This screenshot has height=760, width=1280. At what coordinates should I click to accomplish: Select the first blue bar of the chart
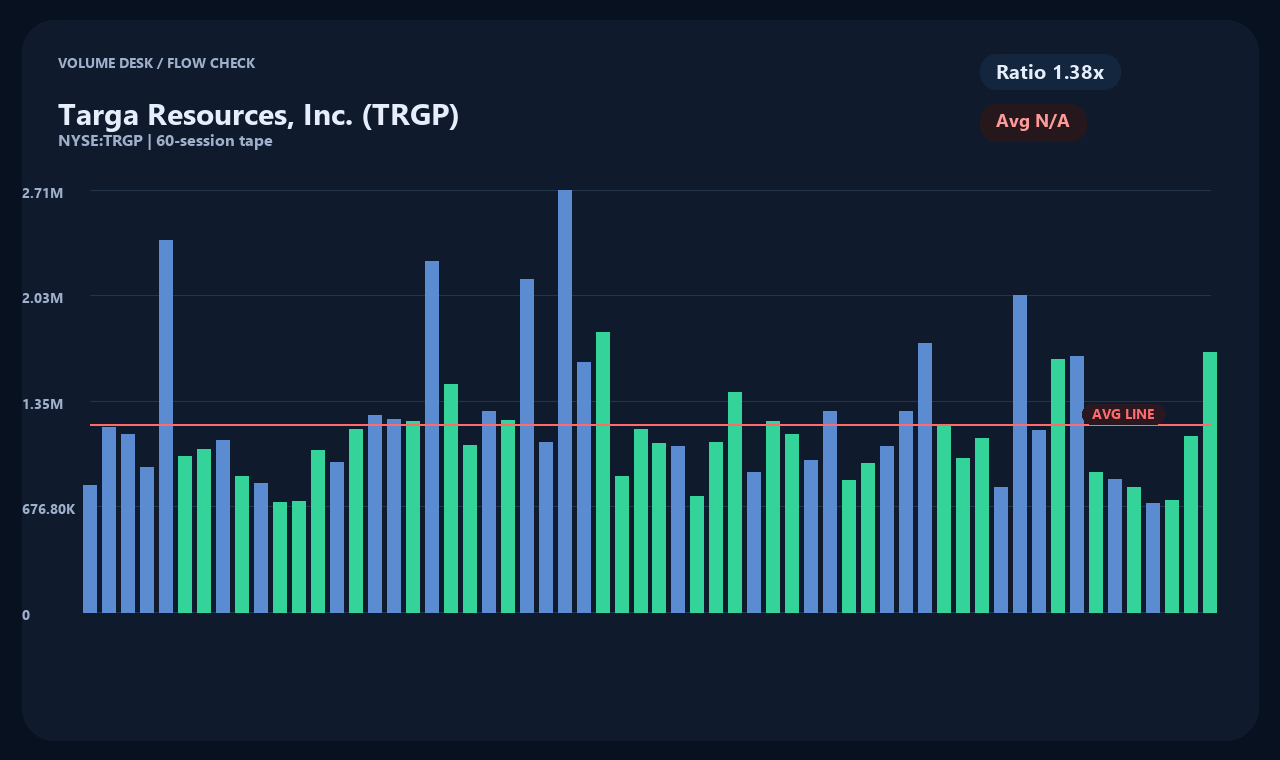(90, 549)
